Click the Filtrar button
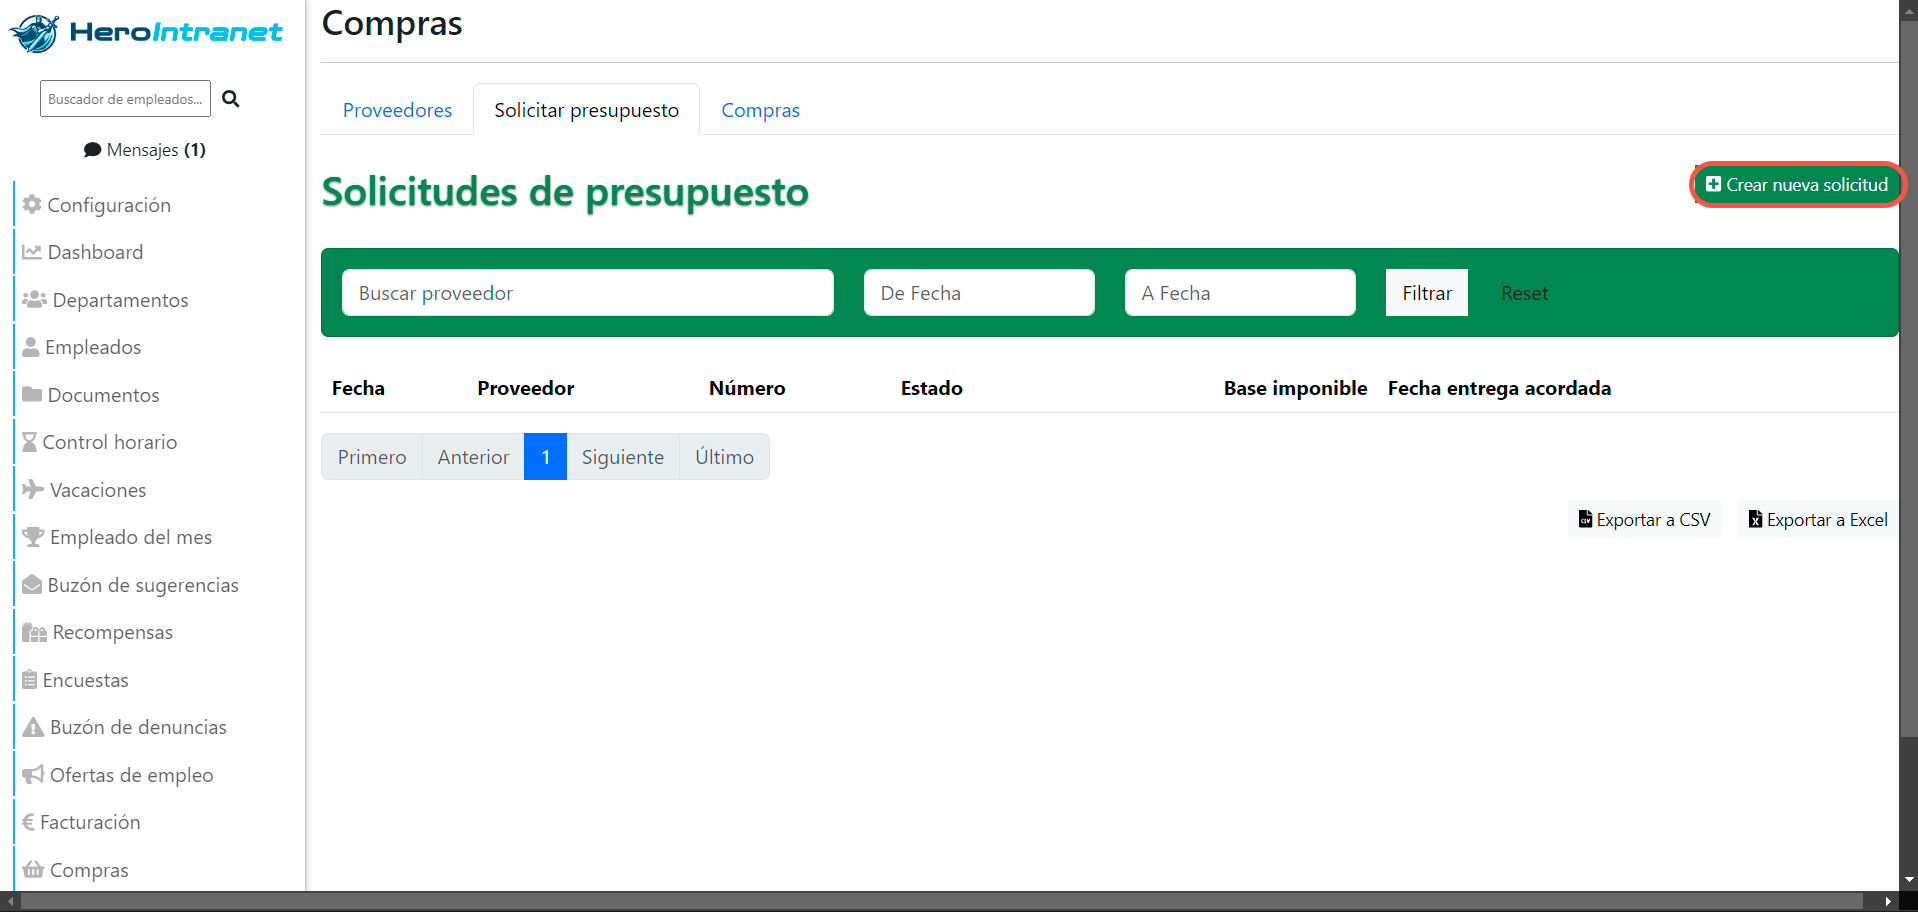The image size is (1918, 912). (x=1426, y=293)
